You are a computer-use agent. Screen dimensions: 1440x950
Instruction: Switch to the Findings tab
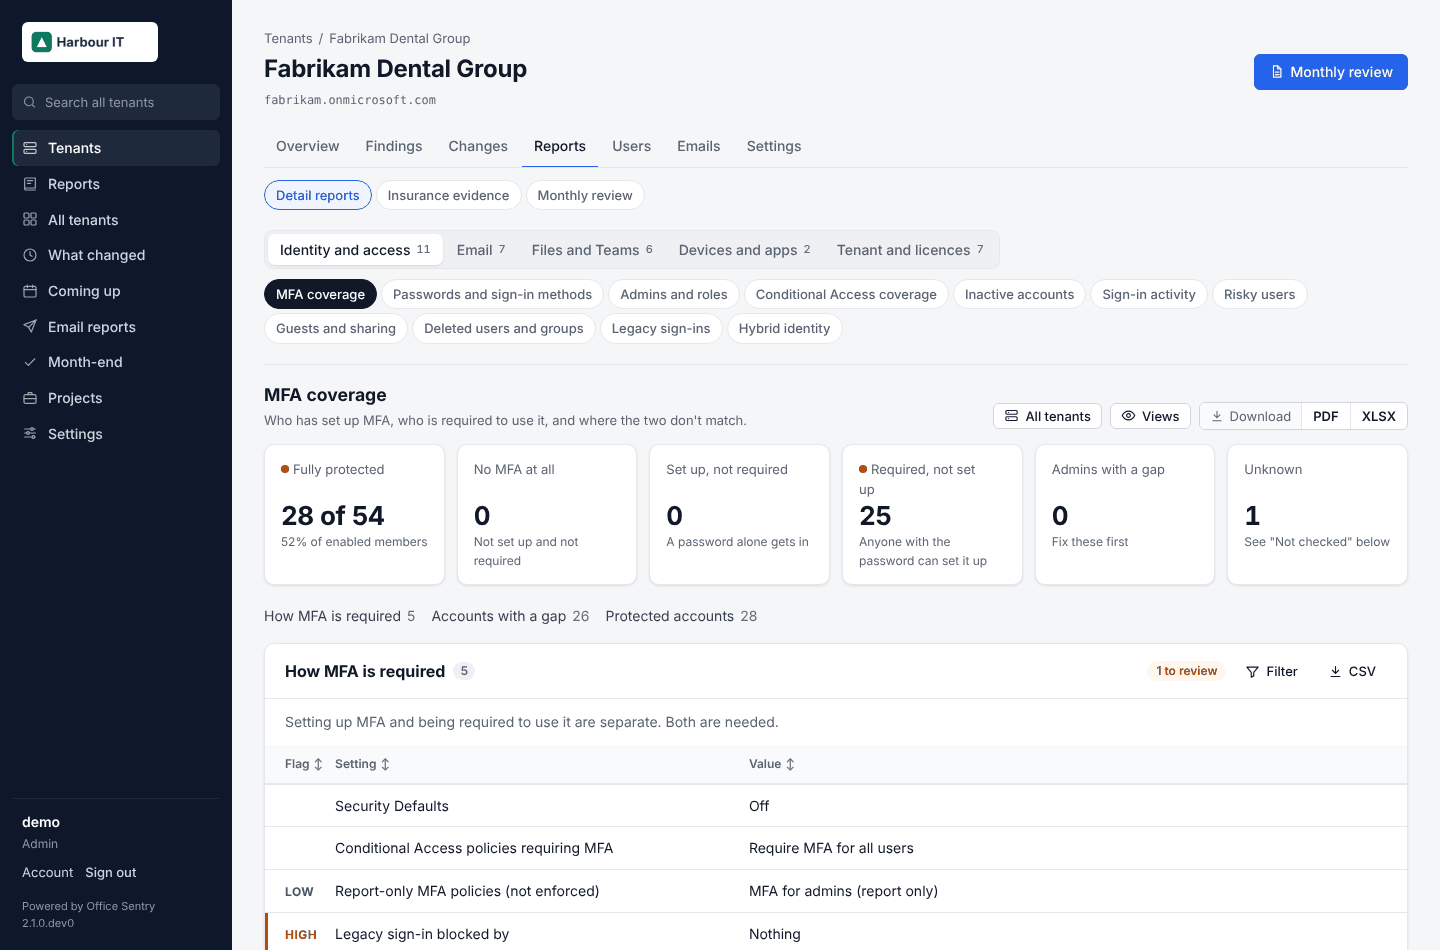click(394, 146)
